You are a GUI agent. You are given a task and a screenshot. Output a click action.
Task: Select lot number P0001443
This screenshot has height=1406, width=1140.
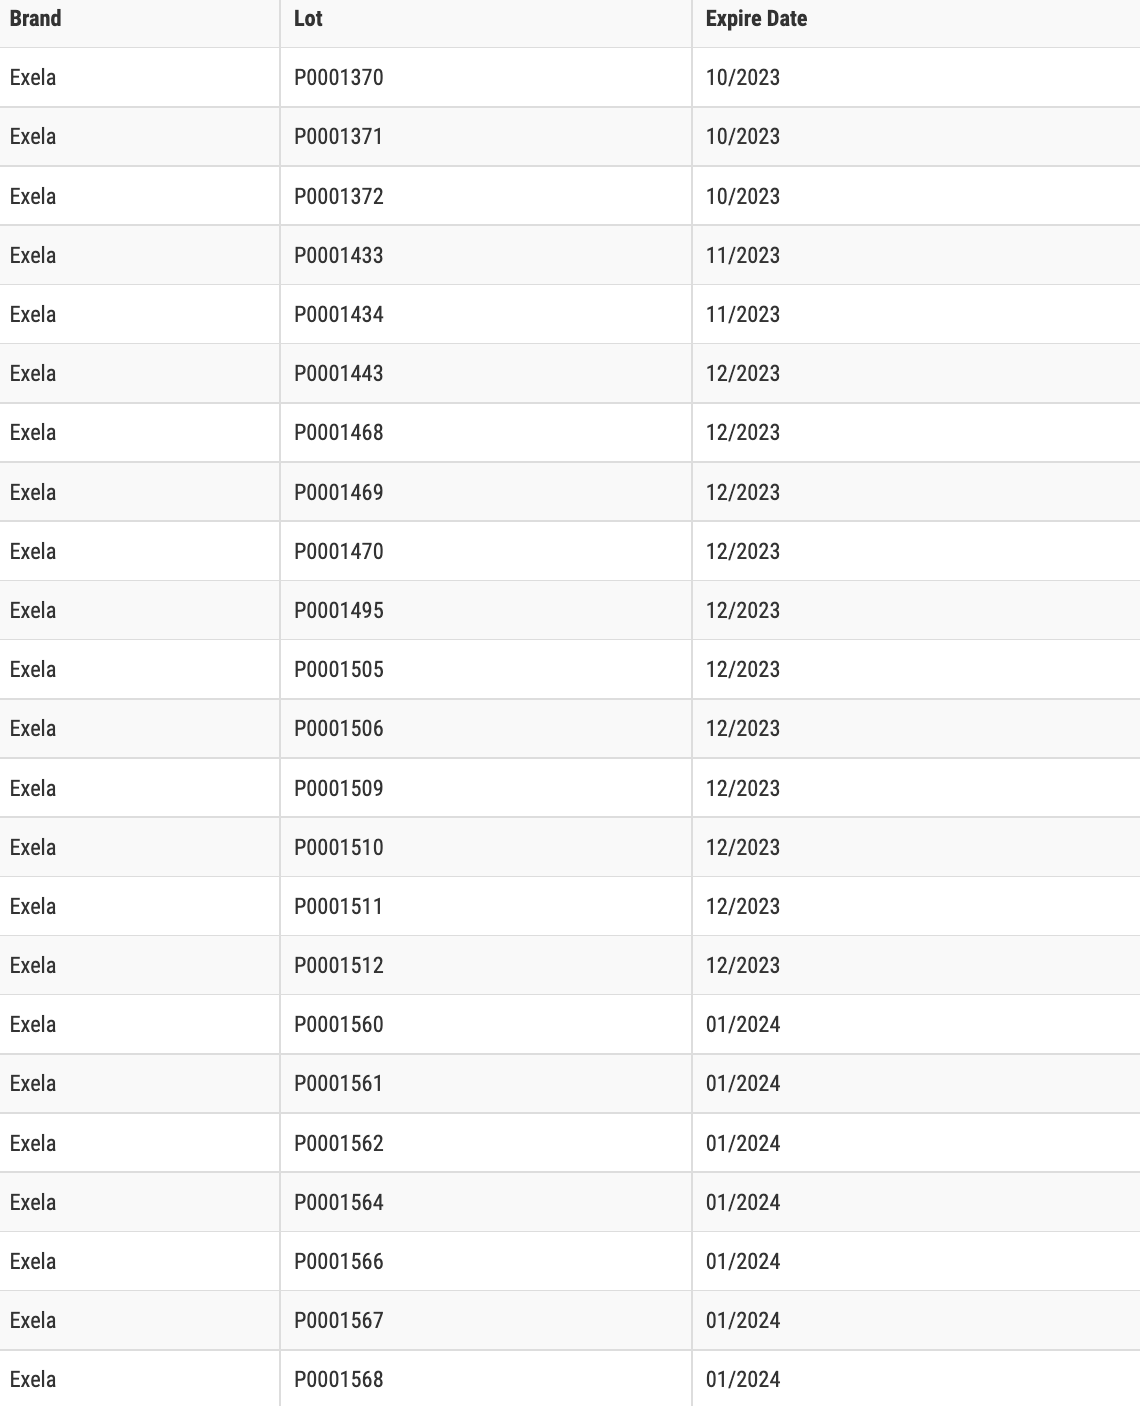click(x=339, y=374)
